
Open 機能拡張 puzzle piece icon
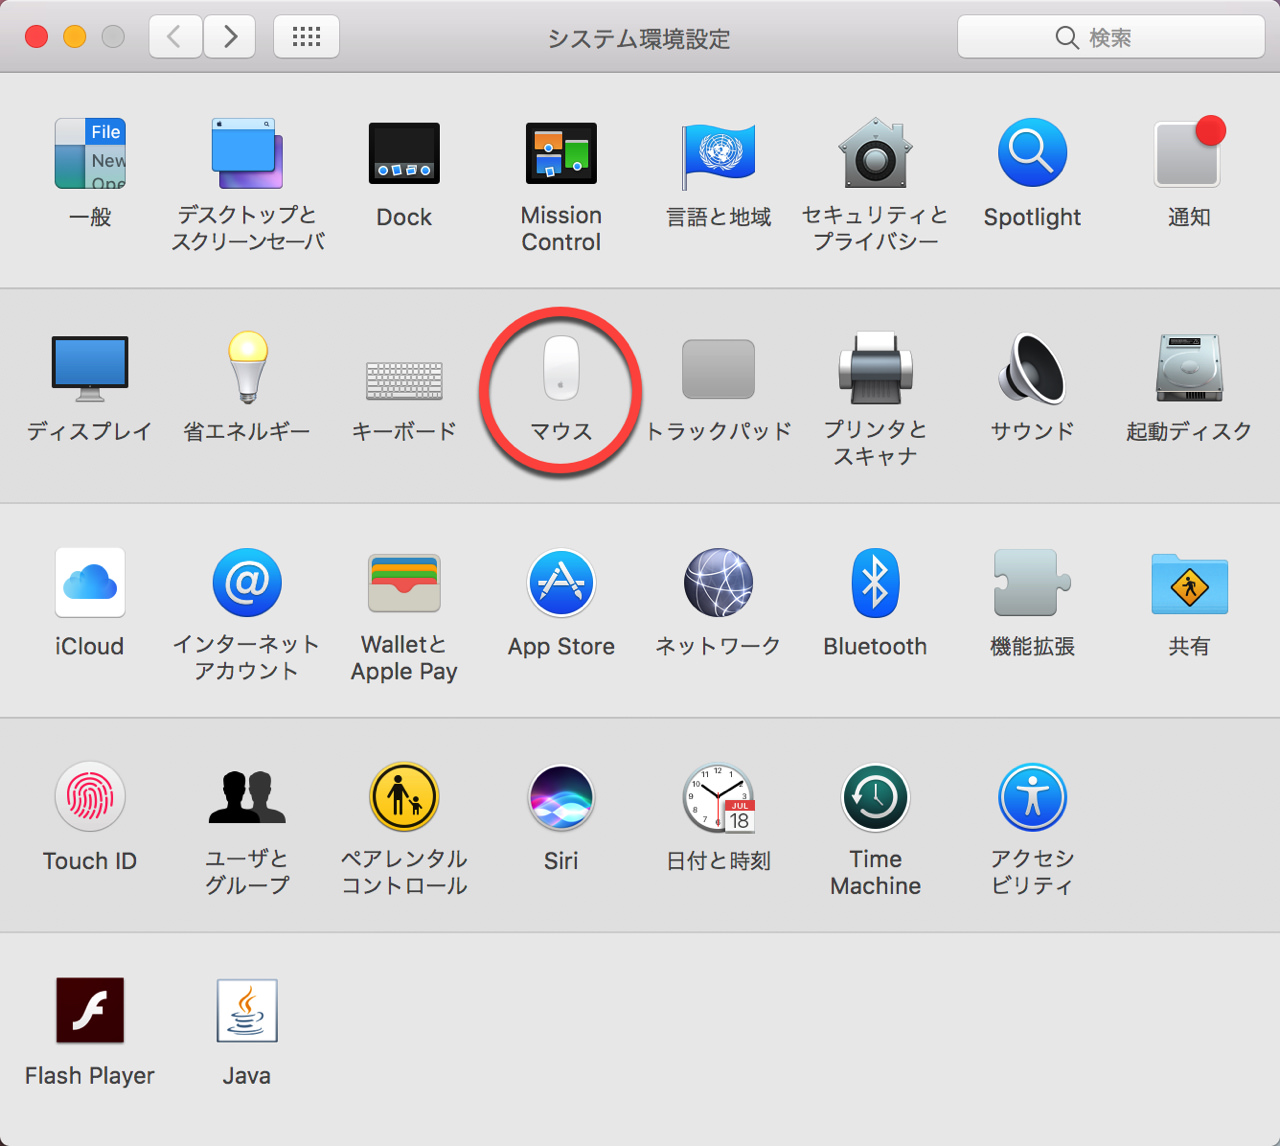tap(1032, 582)
